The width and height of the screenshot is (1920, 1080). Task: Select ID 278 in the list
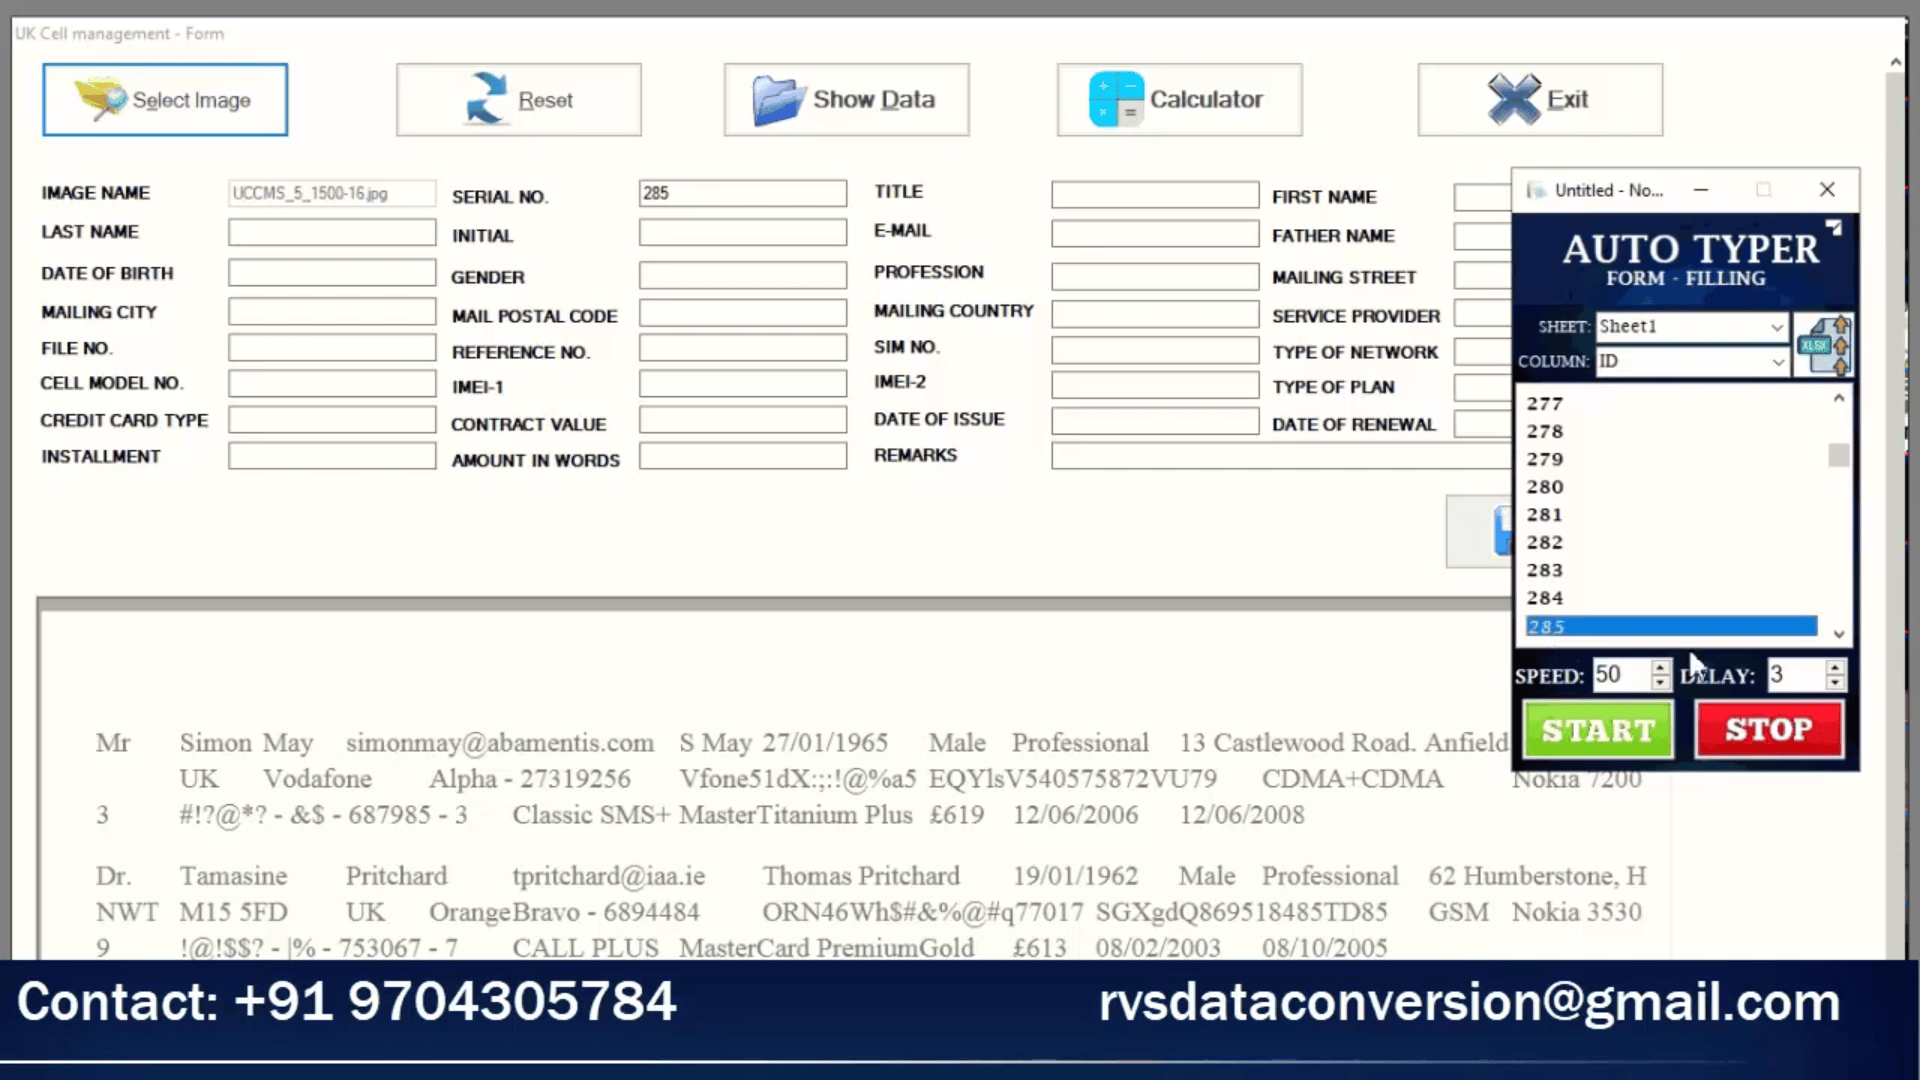(1671, 431)
